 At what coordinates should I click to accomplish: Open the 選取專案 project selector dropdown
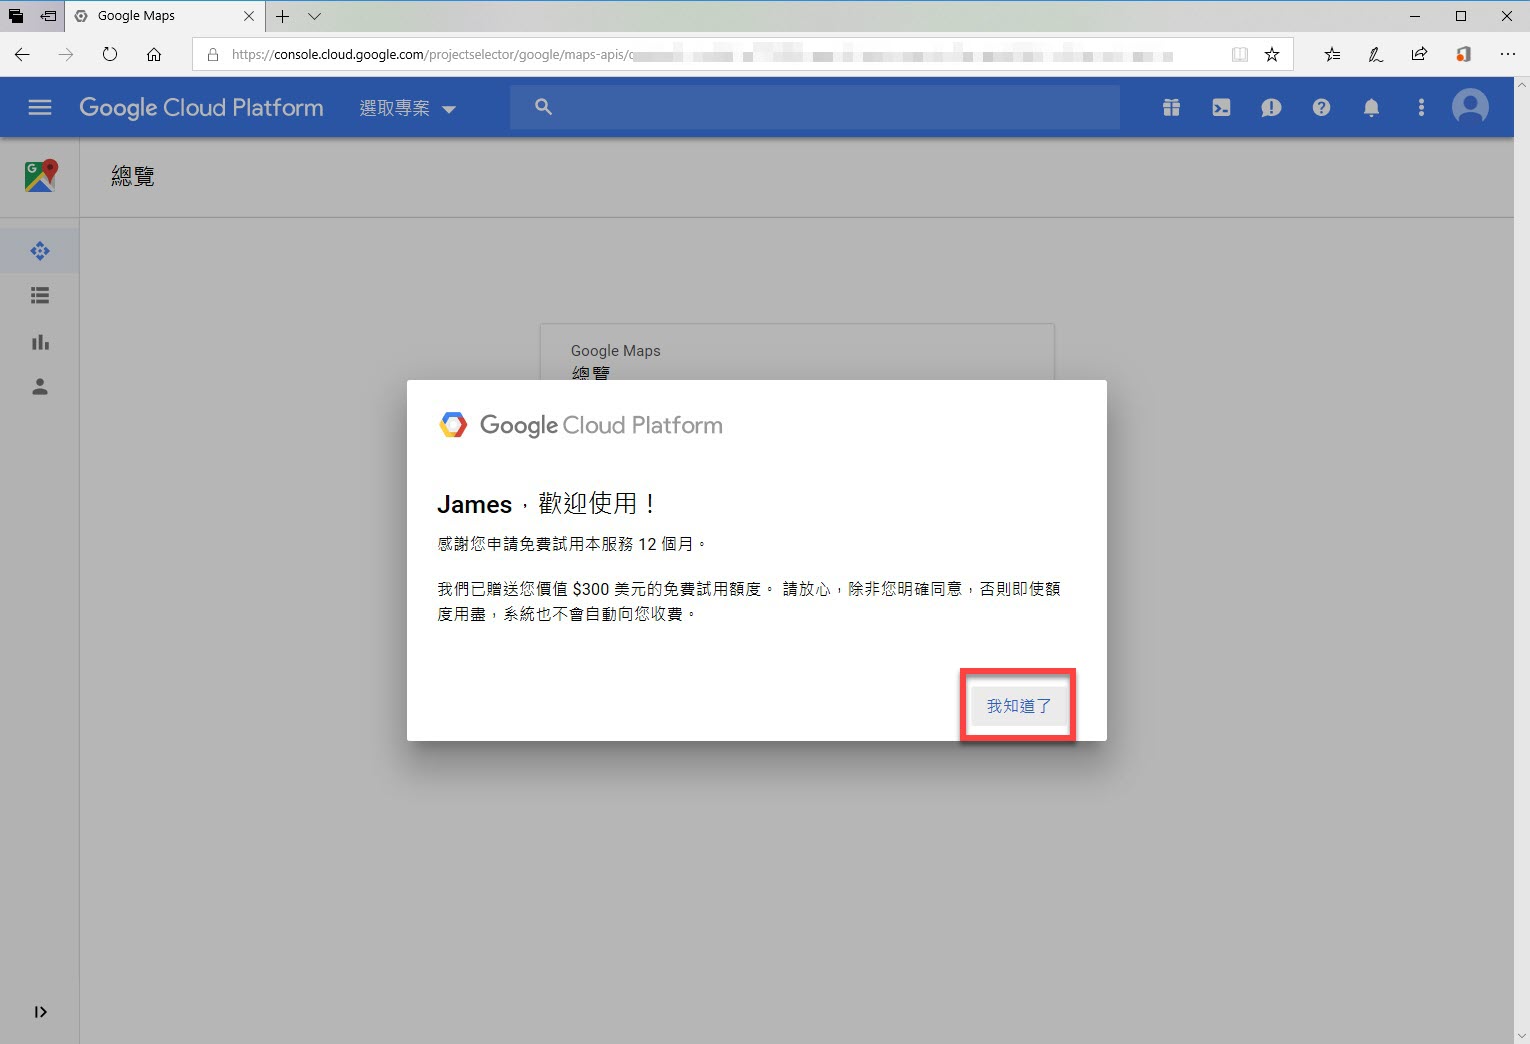pyautogui.click(x=407, y=108)
